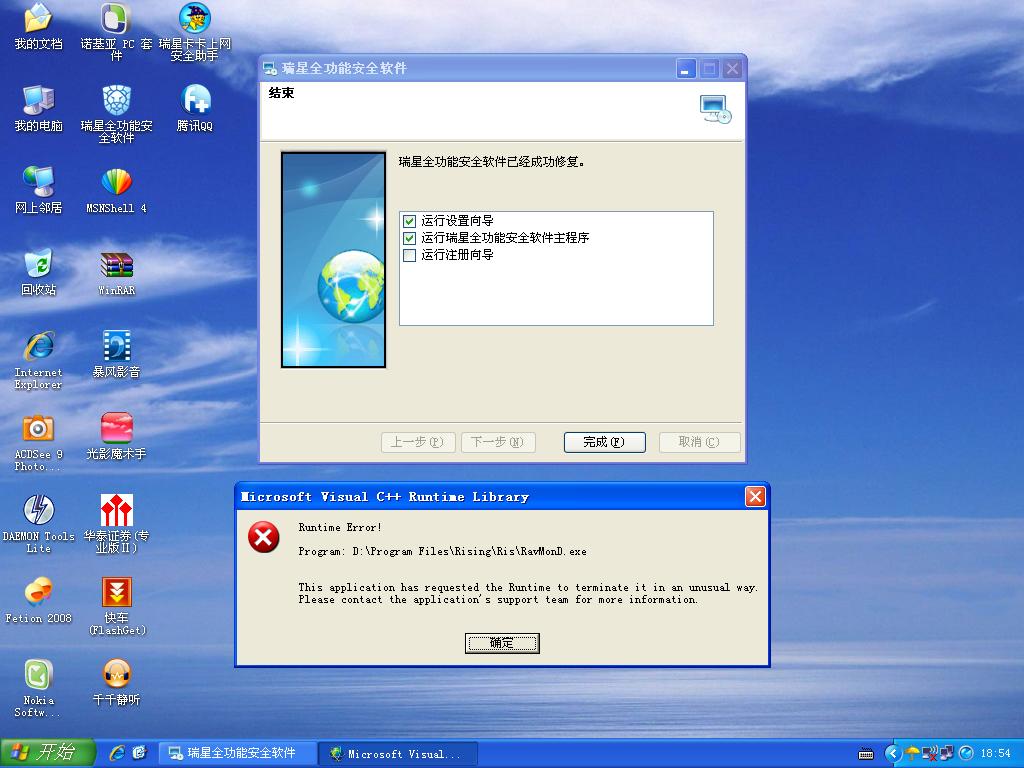Select the 腾讯QQ desktop icon

tap(195, 108)
